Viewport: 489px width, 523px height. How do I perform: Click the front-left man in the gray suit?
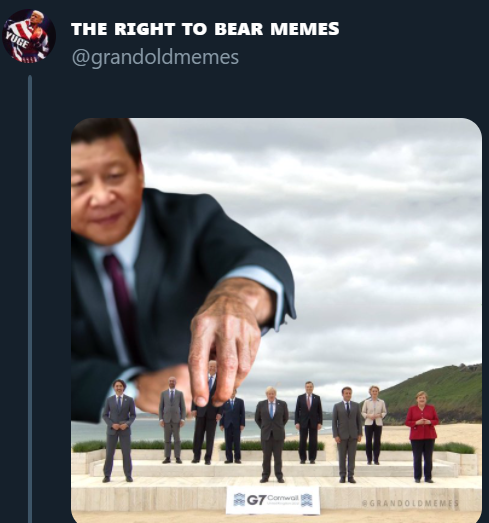click(118, 431)
